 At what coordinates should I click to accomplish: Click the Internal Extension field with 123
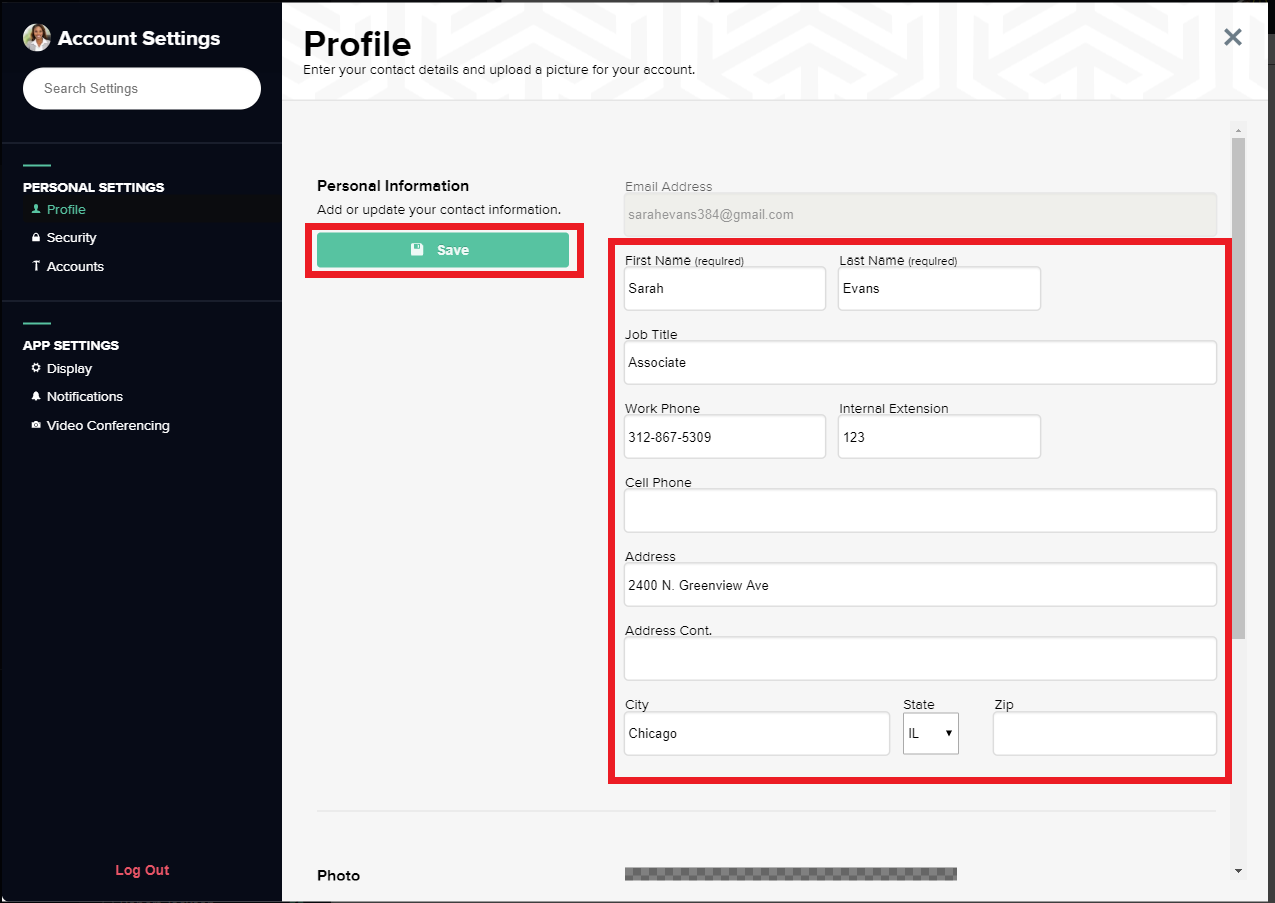click(939, 437)
